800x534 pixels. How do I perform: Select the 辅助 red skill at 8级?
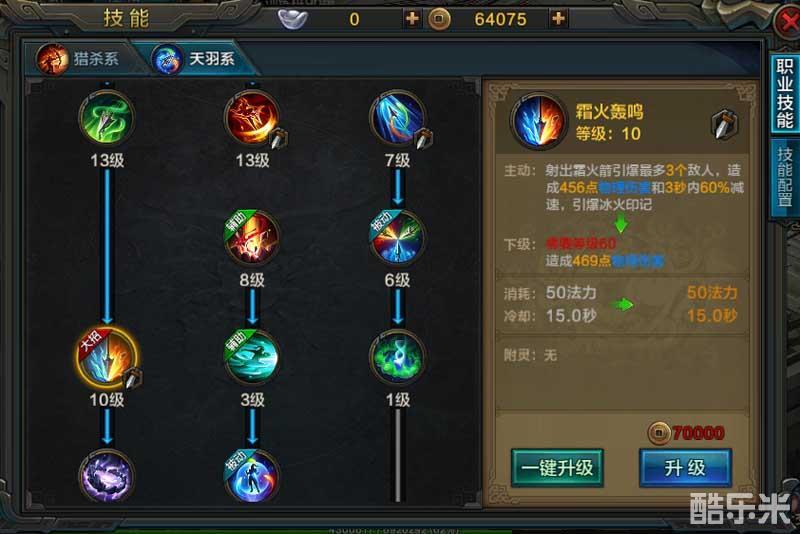point(252,238)
